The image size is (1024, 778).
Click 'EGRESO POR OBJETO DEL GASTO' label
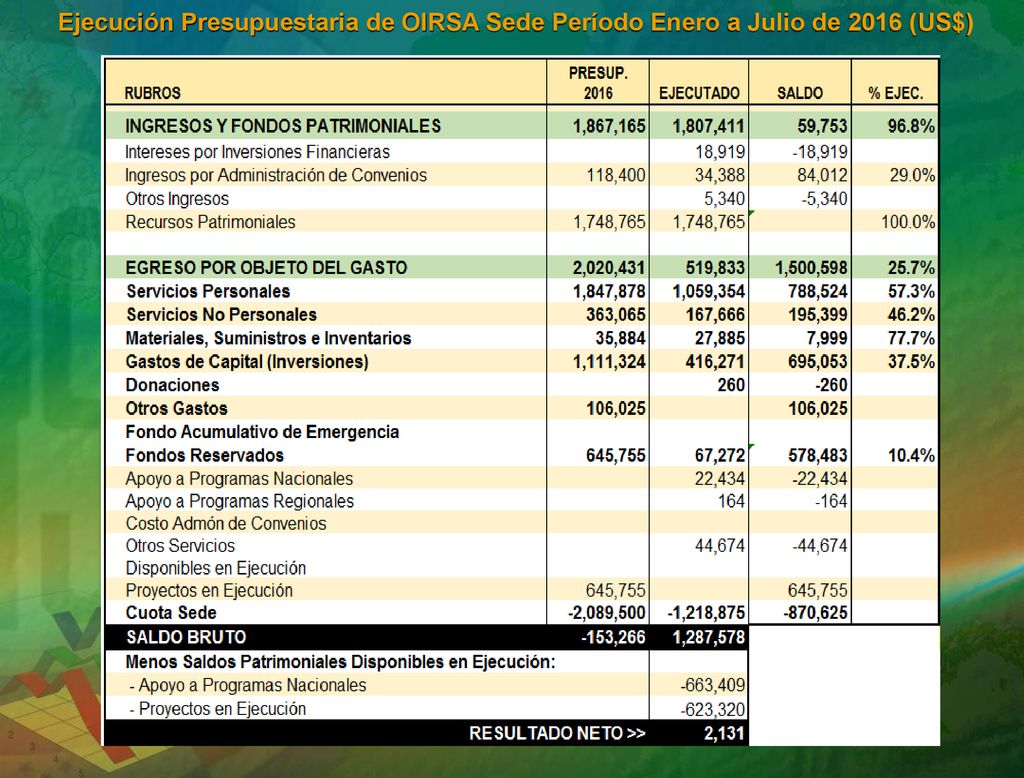[x=266, y=267]
